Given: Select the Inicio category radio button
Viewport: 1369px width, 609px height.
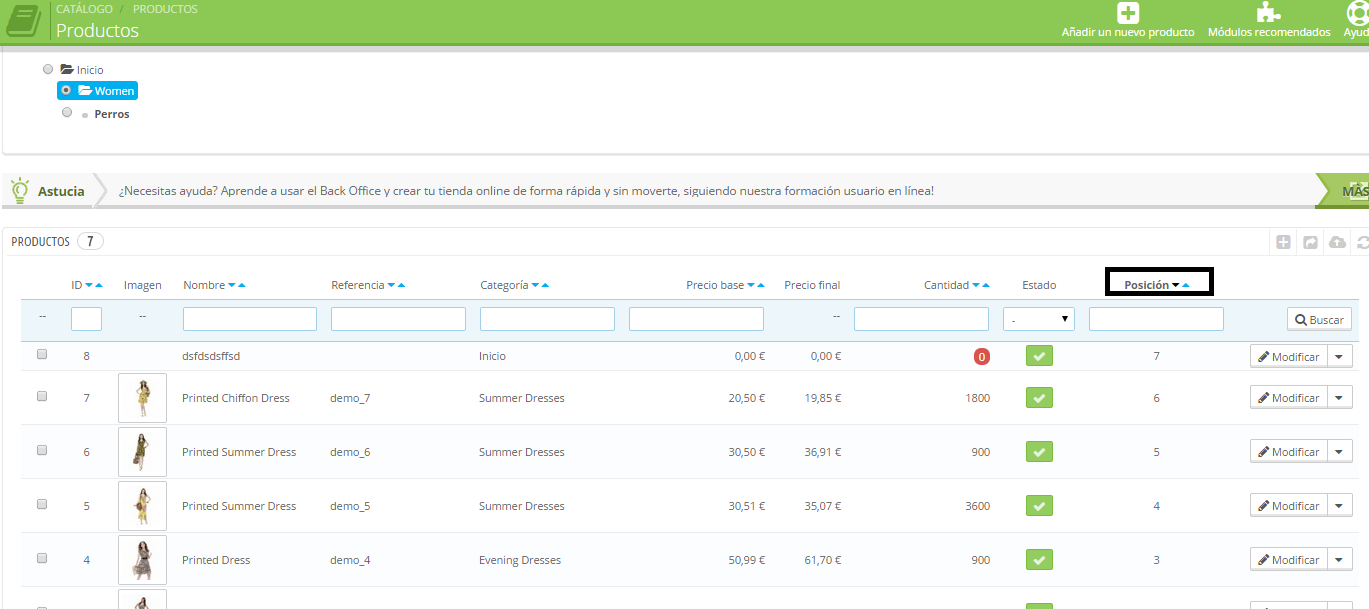Looking at the screenshot, I should point(48,69).
